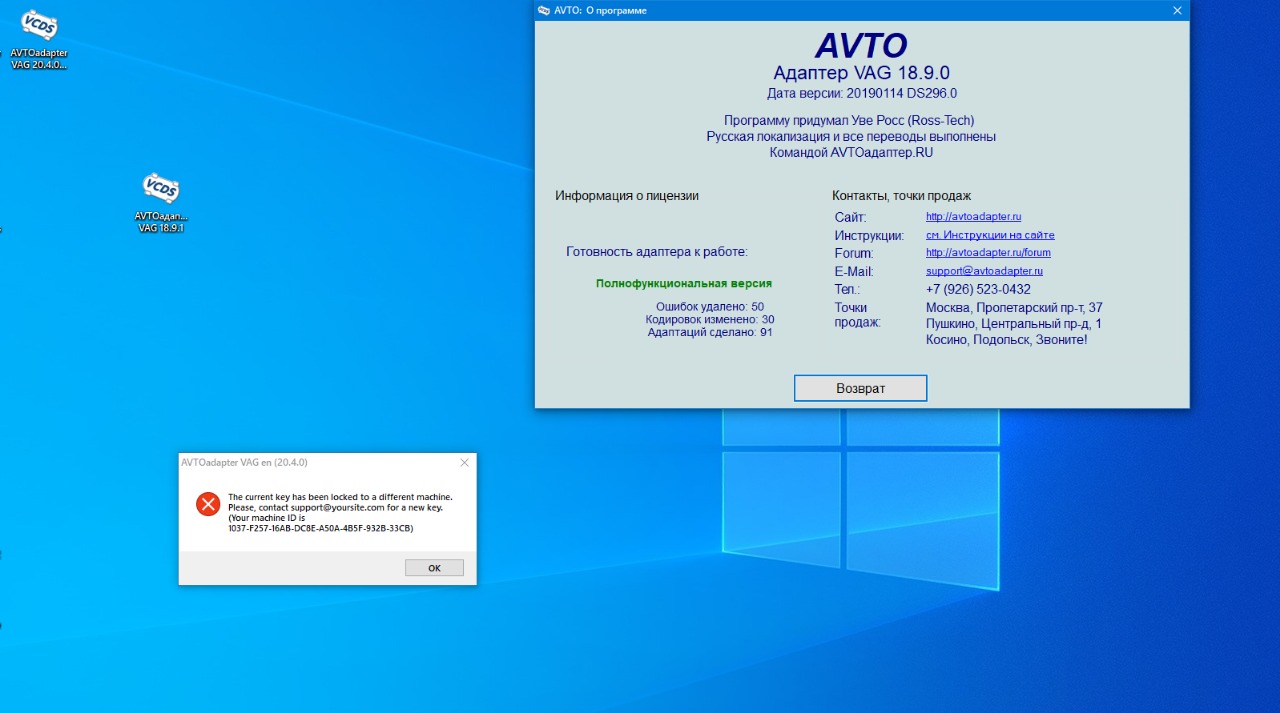Click the support@avtoadapter.ru email link
1280x713 pixels.
[x=984, y=271]
